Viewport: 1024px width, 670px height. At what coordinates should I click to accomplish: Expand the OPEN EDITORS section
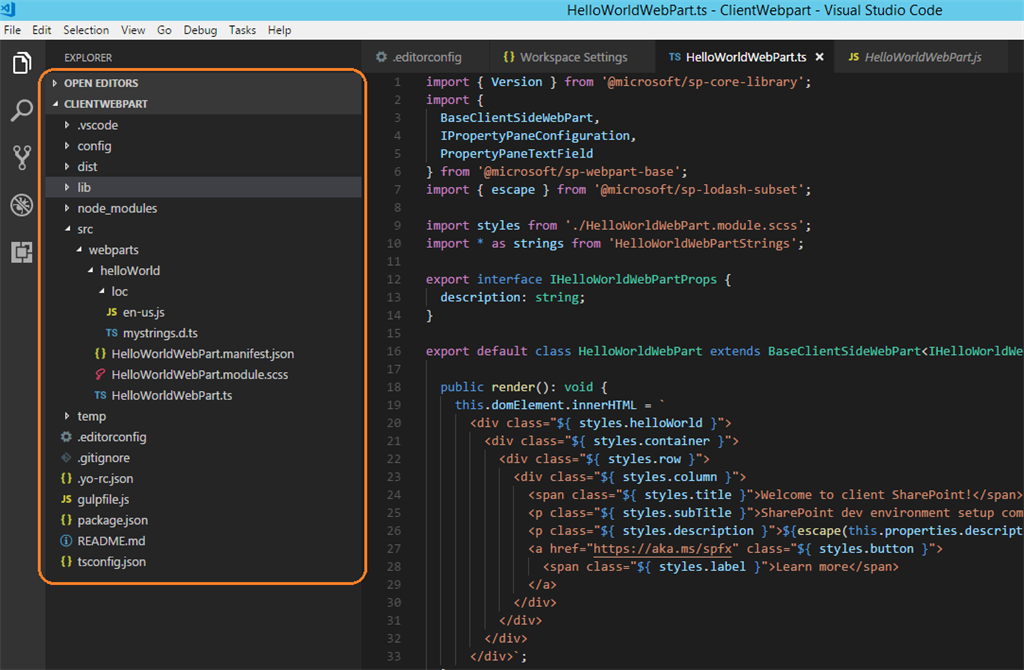pyautogui.click(x=101, y=83)
